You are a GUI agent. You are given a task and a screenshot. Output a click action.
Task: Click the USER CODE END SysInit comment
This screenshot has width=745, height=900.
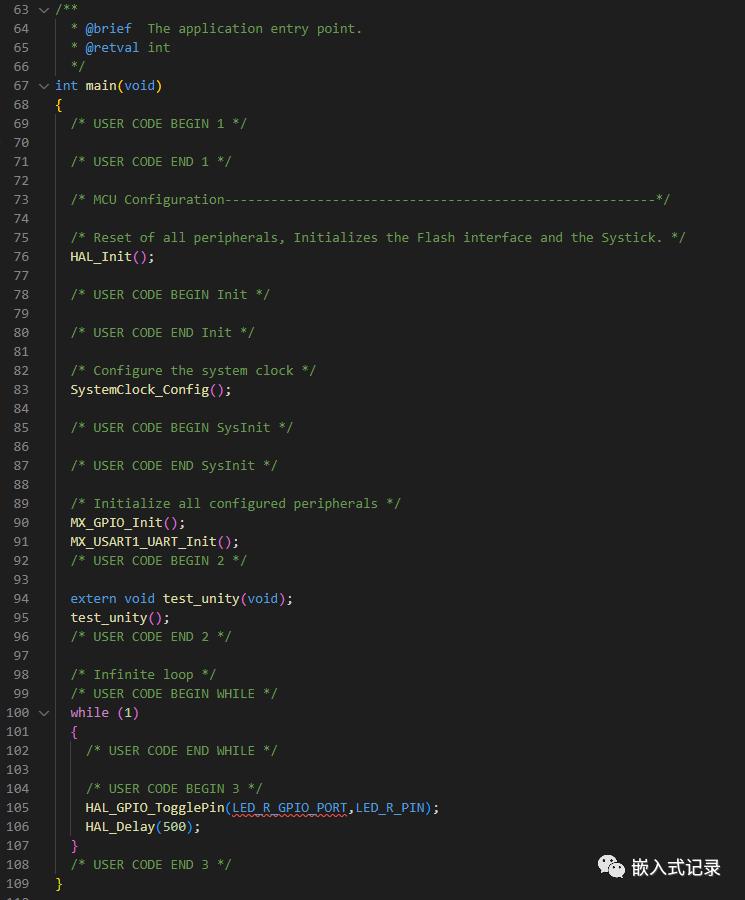(x=173, y=465)
